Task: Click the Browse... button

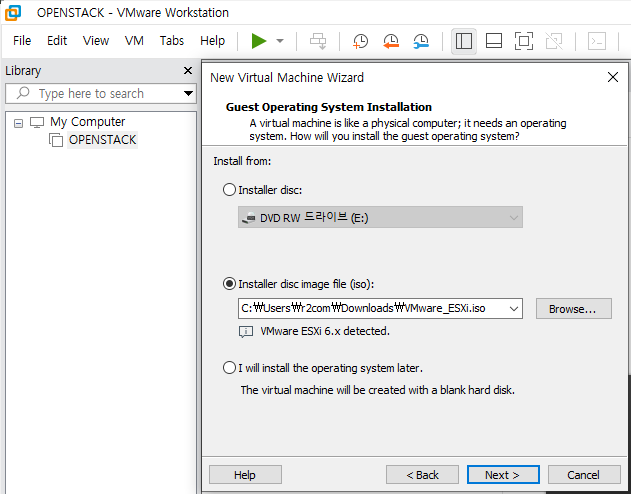Action: [x=573, y=309]
